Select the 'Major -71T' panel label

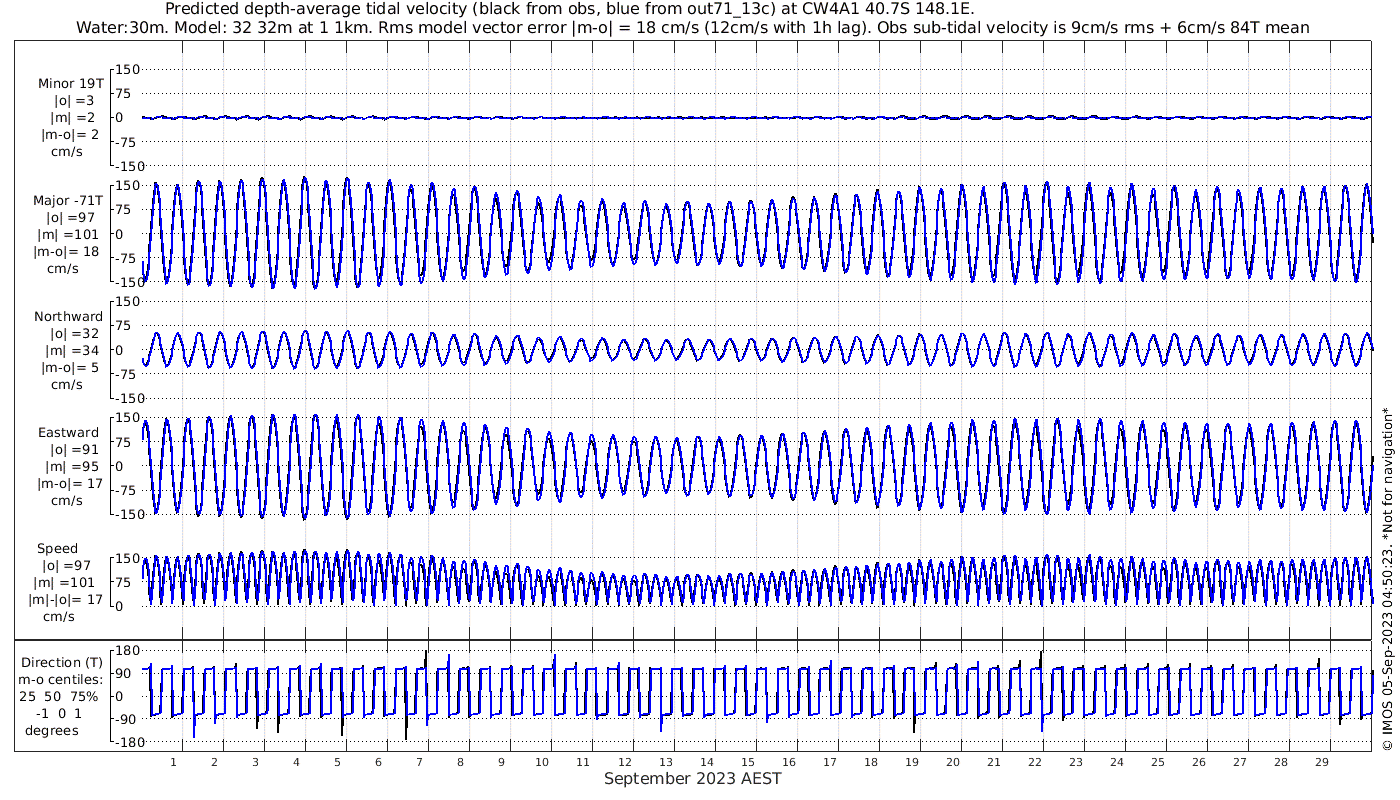(68, 201)
